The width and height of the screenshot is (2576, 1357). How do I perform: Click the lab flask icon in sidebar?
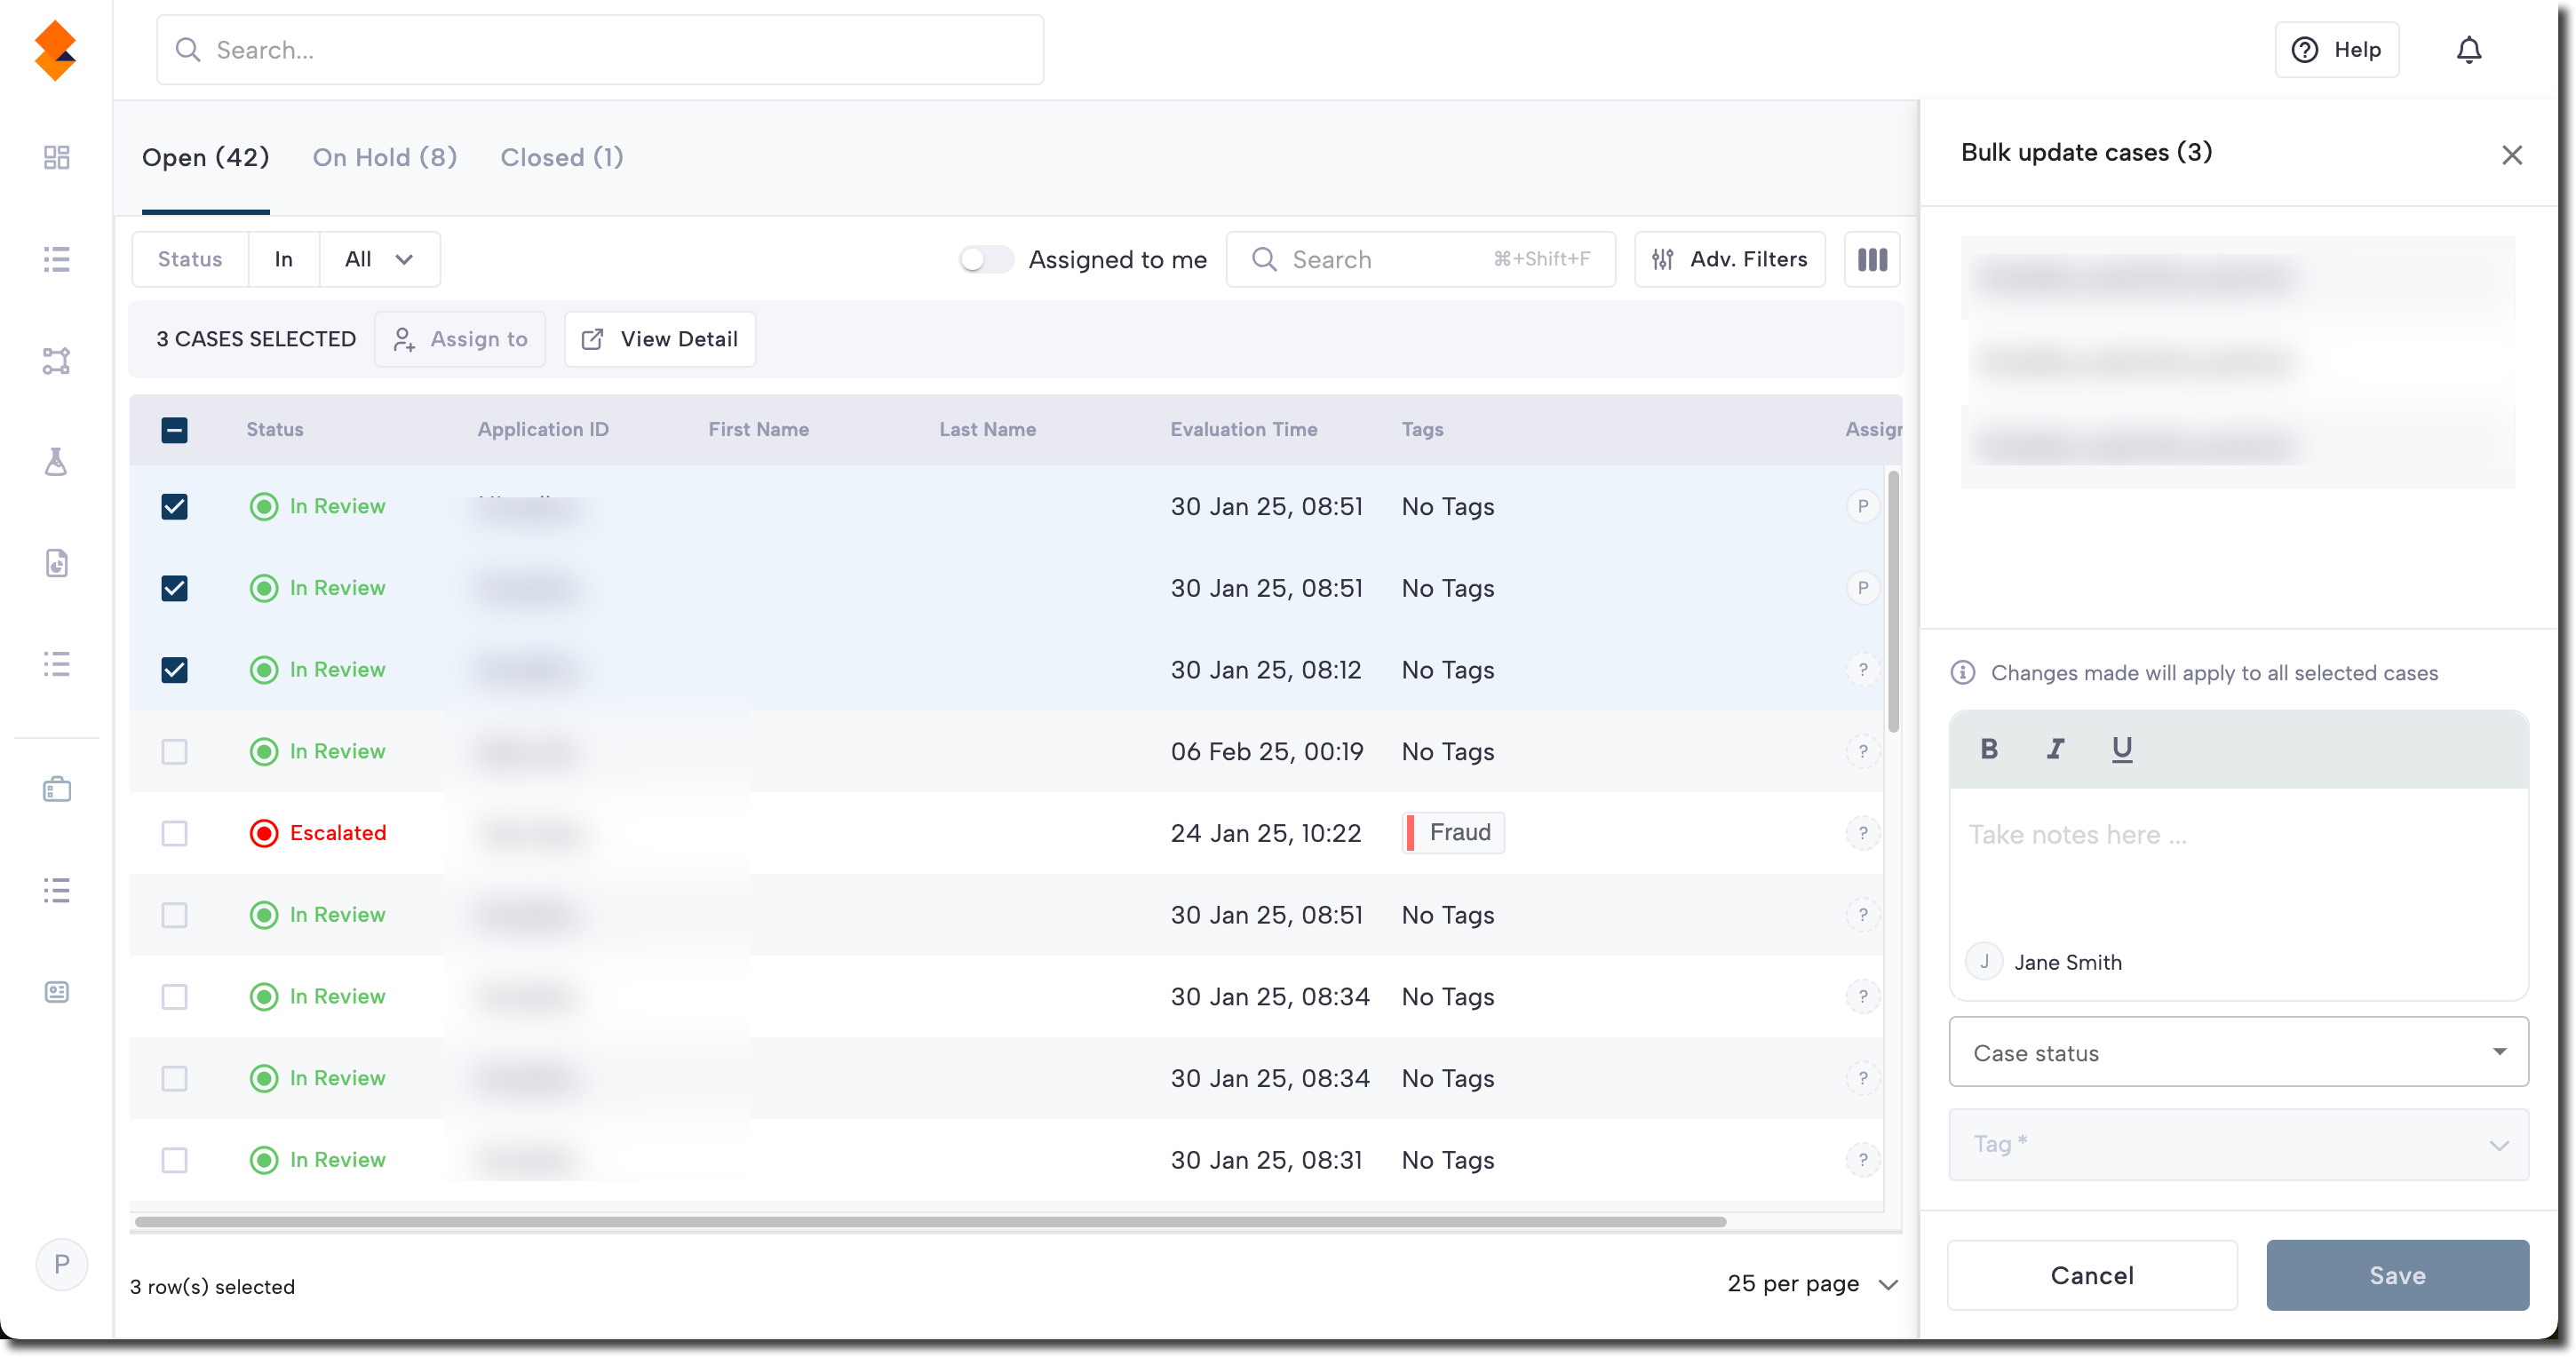click(x=57, y=462)
